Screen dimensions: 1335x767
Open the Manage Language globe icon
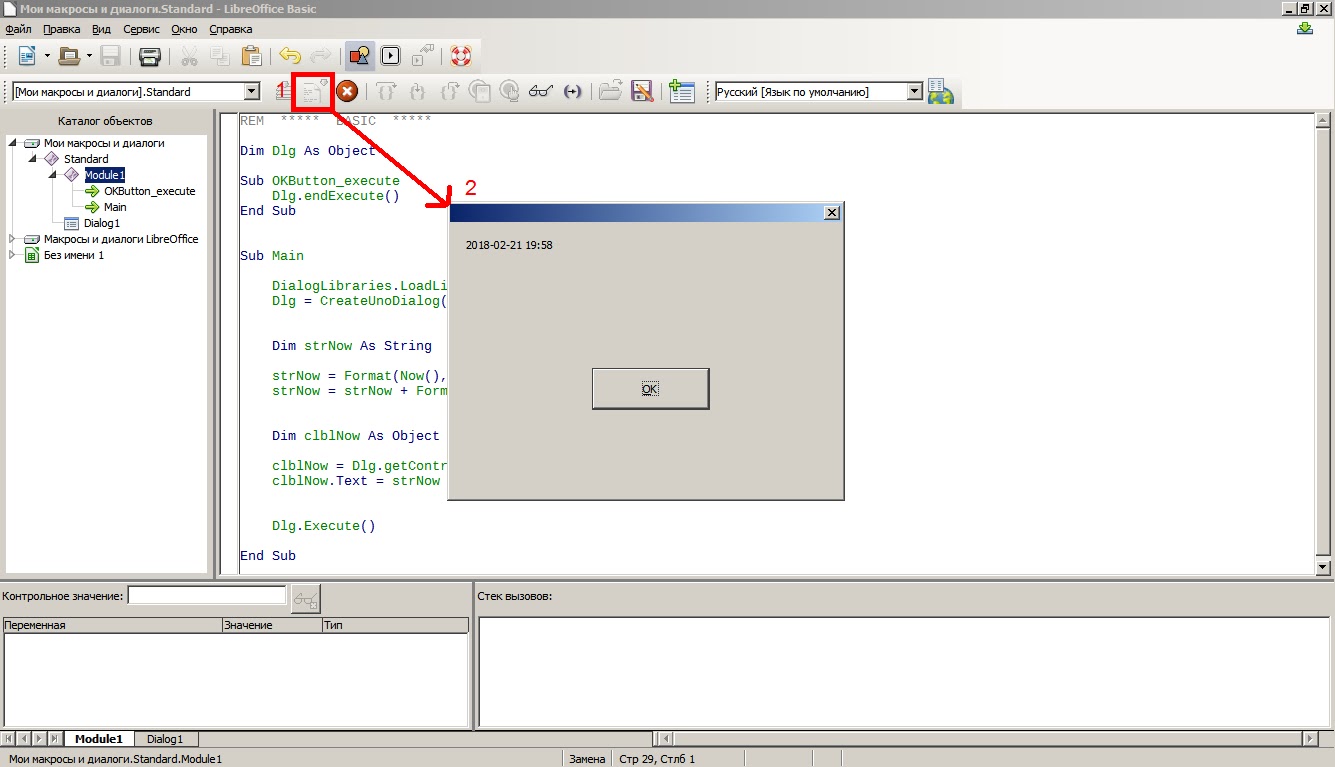940,92
